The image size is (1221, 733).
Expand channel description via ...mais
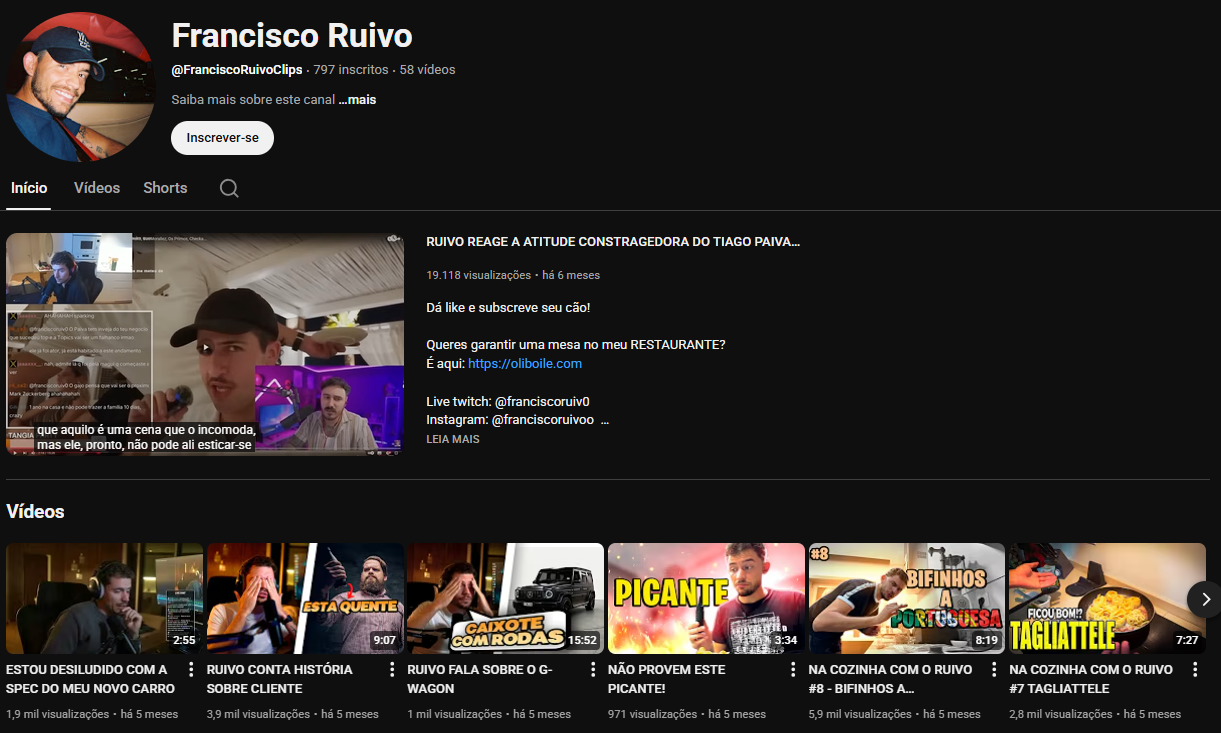click(356, 99)
